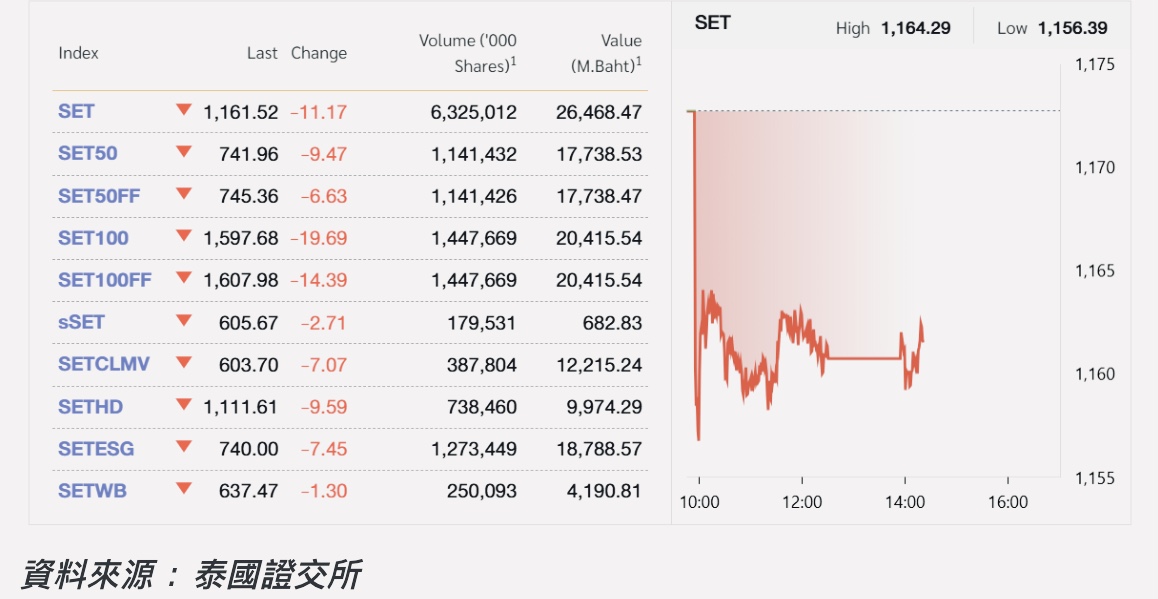This screenshot has width=1158, height=599.
Task: Sort by the Last column header
Action: [x=262, y=53]
